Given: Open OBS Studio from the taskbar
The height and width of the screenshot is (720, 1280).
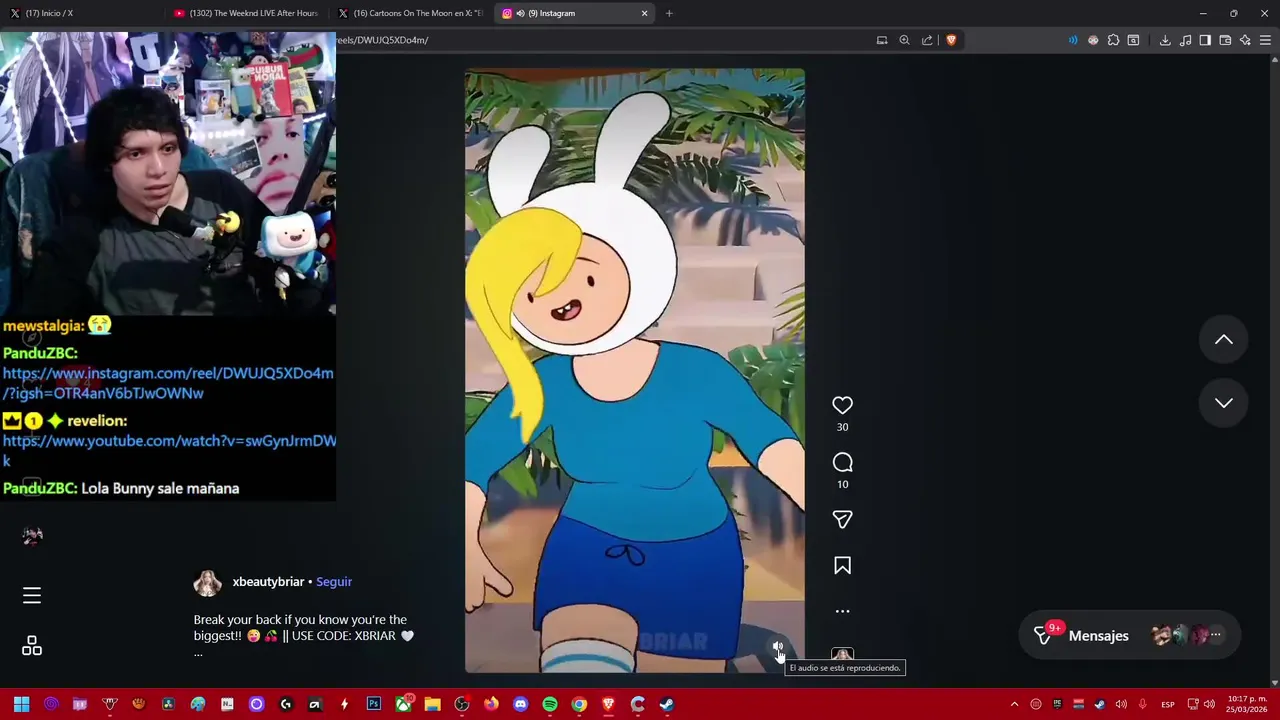Looking at the screenshot, I should 461,704.
